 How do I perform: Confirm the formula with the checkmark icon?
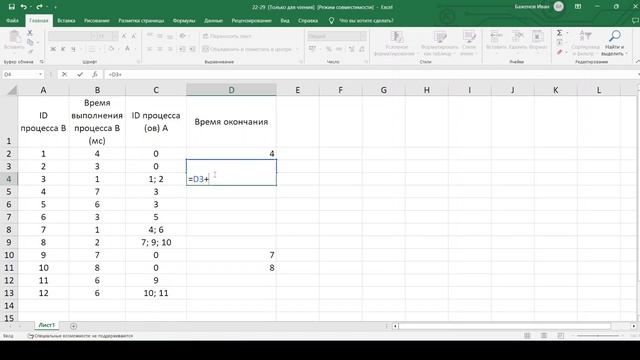coord(80,74)
